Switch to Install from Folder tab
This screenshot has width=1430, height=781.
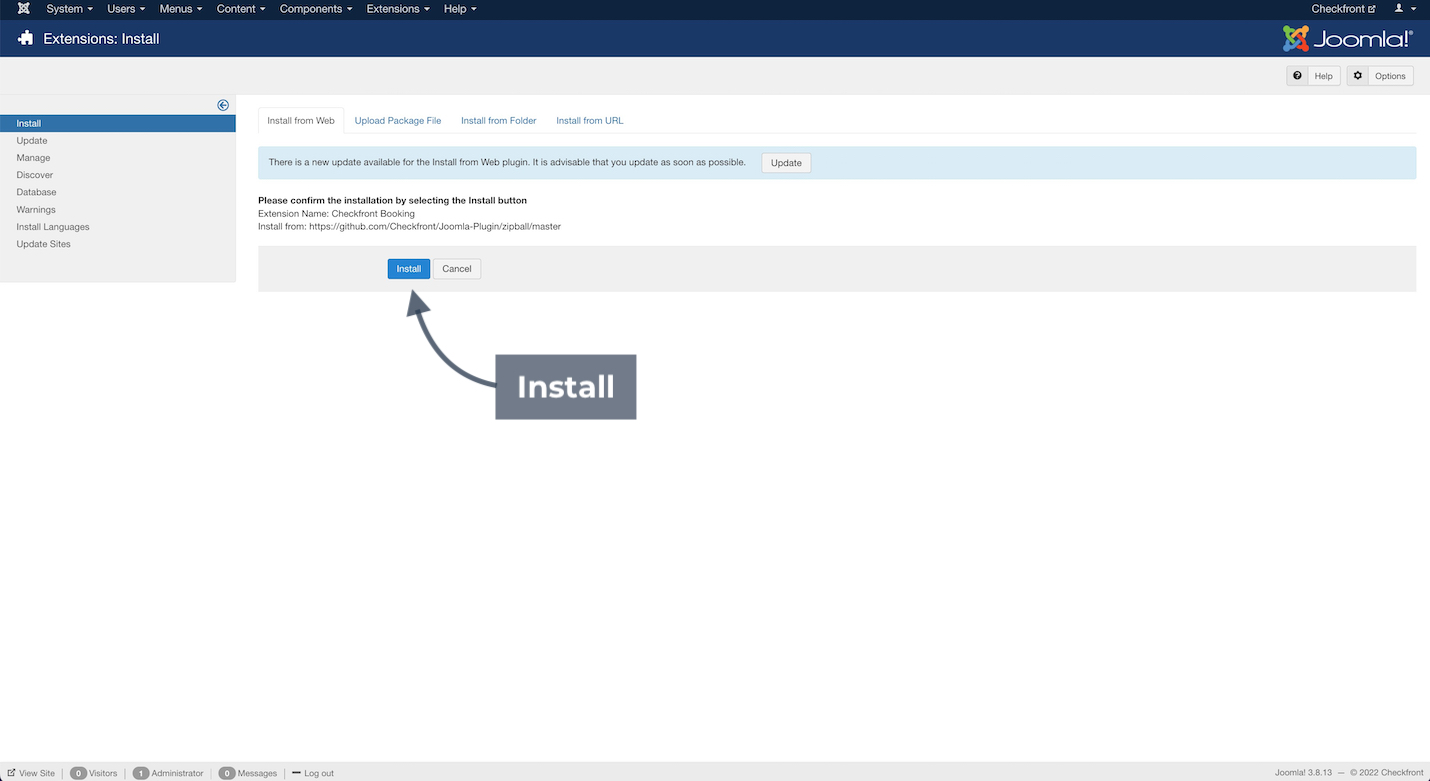pos(499,121)
